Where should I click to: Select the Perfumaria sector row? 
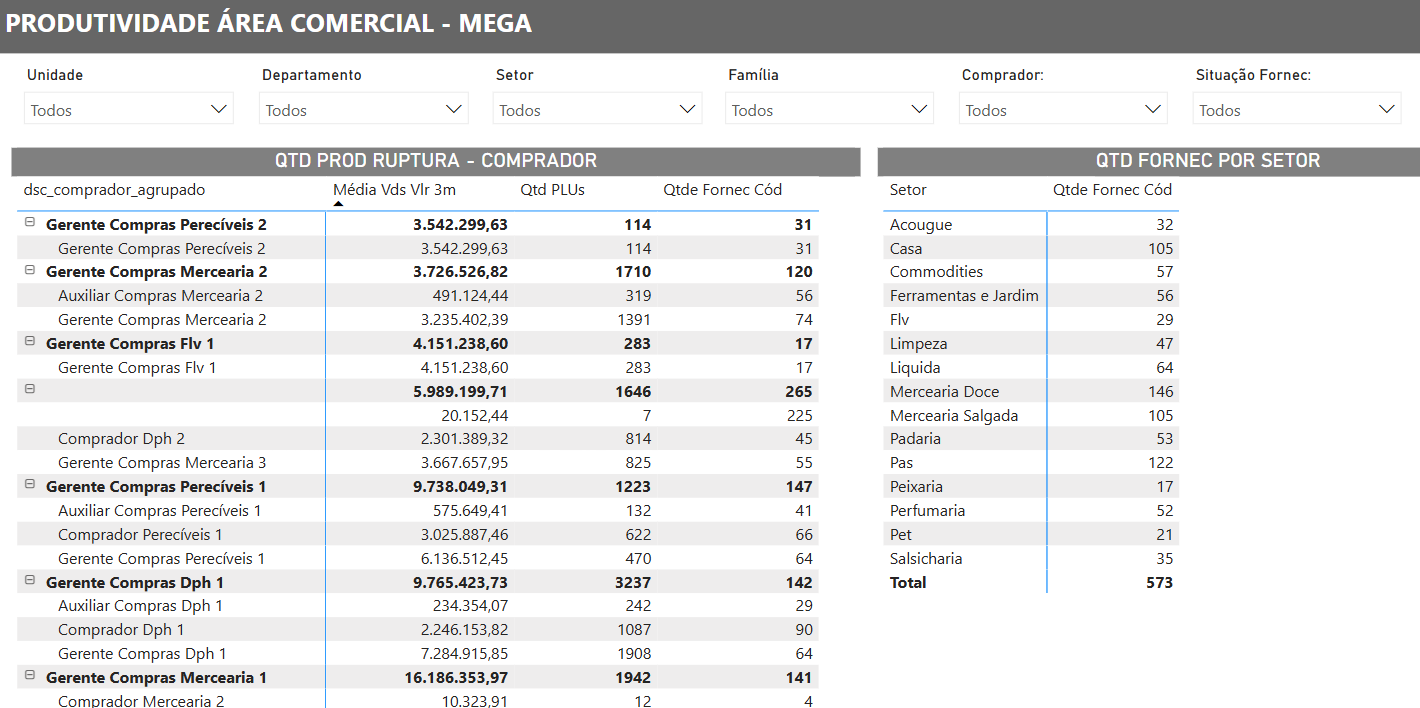pos(1031,510)
